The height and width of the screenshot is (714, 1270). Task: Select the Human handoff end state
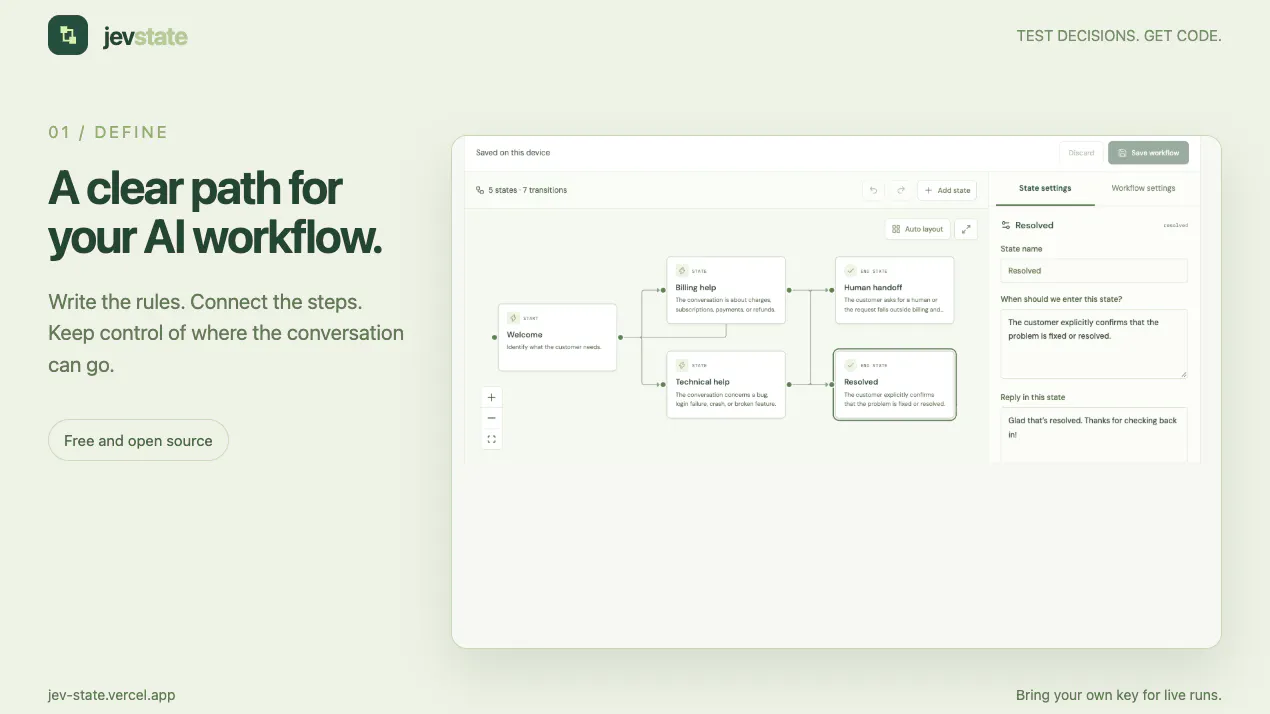[895, 290]
